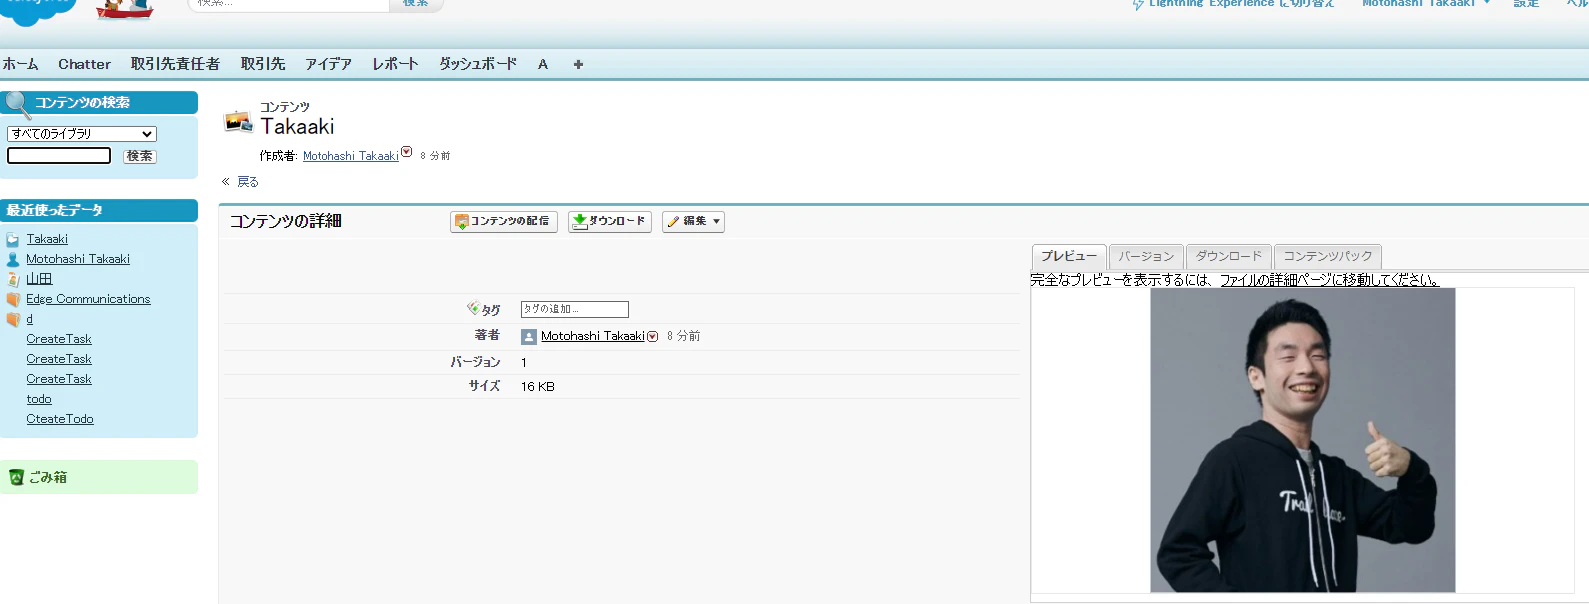Go to the 取引先 tab

pos(263,64)
